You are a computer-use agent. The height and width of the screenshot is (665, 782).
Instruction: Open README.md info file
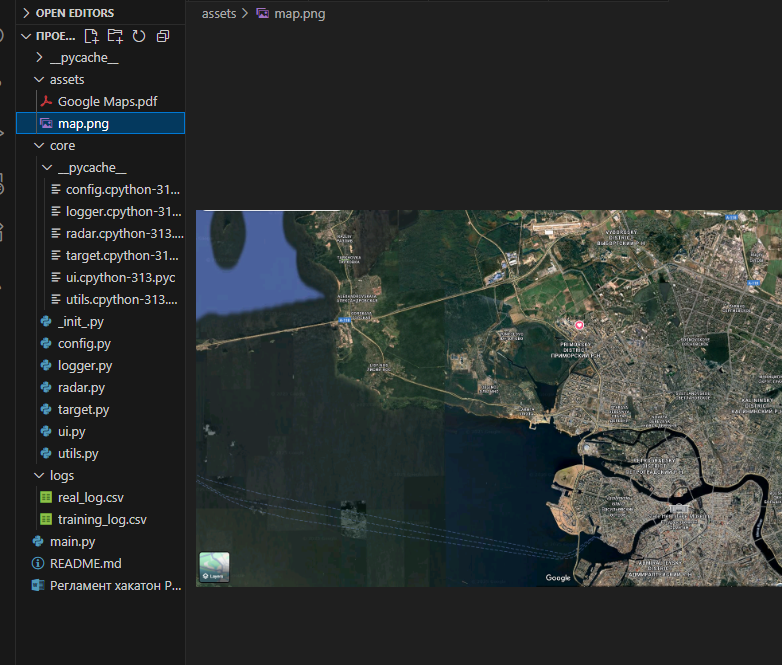click(85, 563)
